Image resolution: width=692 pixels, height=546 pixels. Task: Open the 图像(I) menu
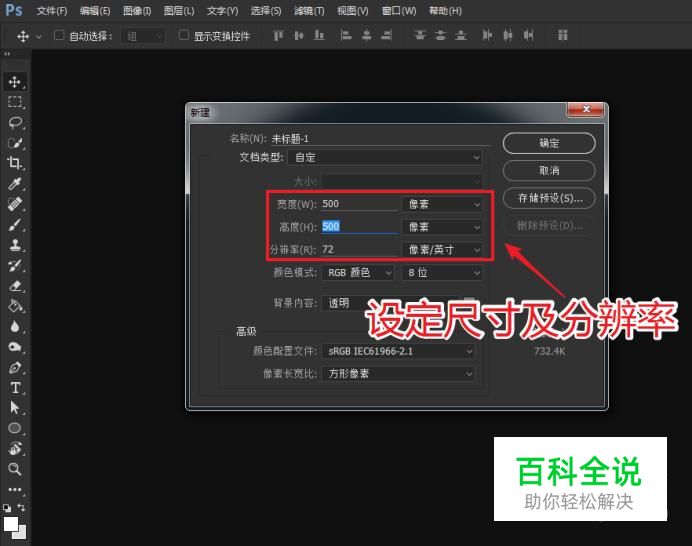[137, 11]
